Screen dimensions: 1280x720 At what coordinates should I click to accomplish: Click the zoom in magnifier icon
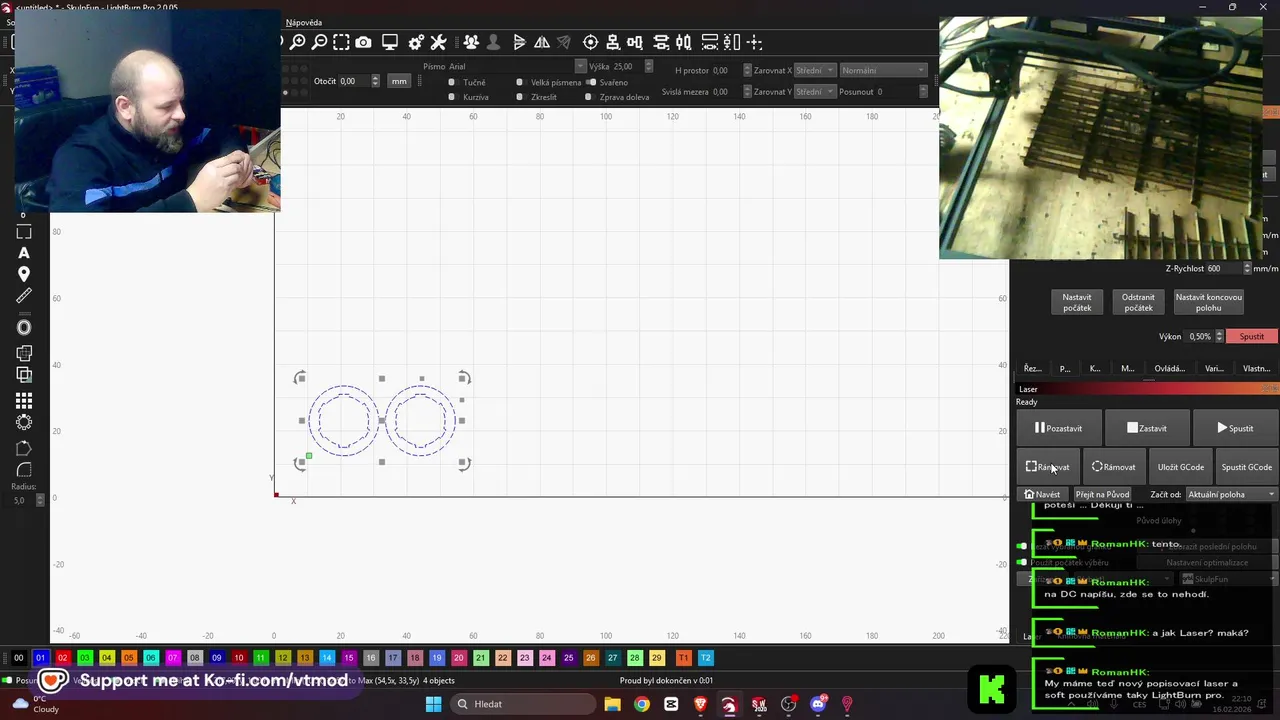(297, 42)
